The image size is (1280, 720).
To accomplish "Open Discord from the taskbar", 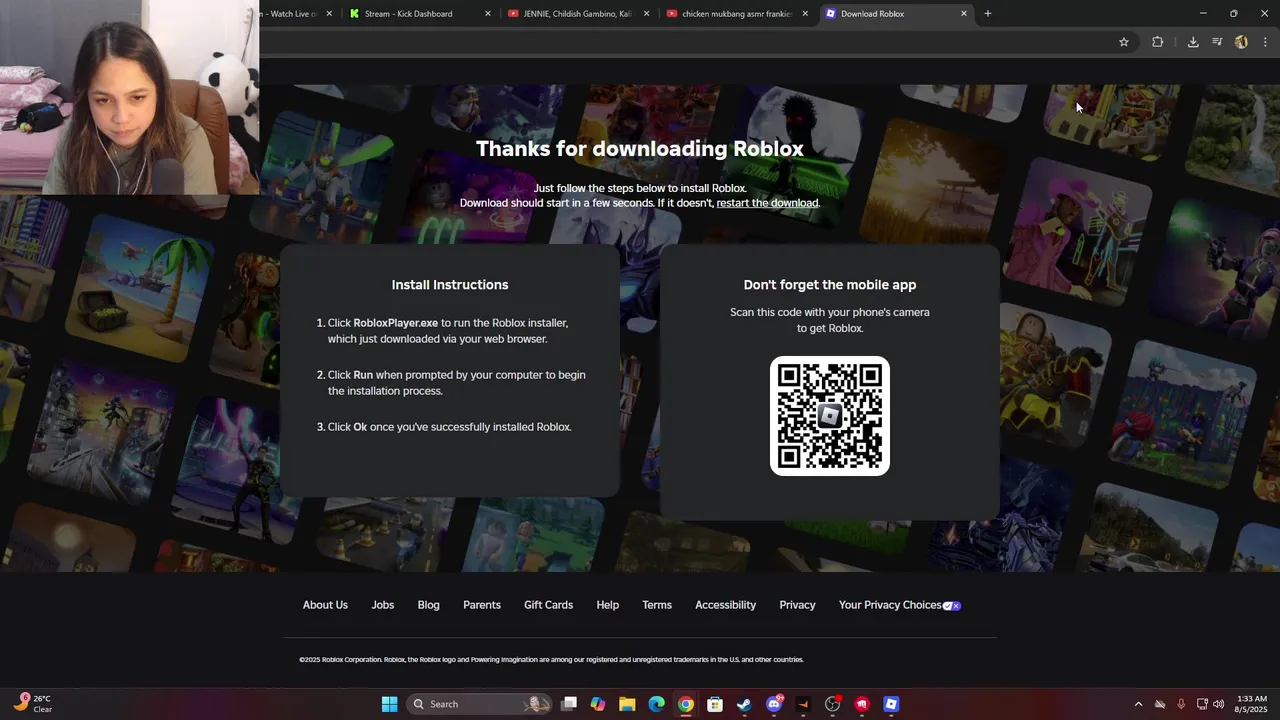I will tap(774, 704).
